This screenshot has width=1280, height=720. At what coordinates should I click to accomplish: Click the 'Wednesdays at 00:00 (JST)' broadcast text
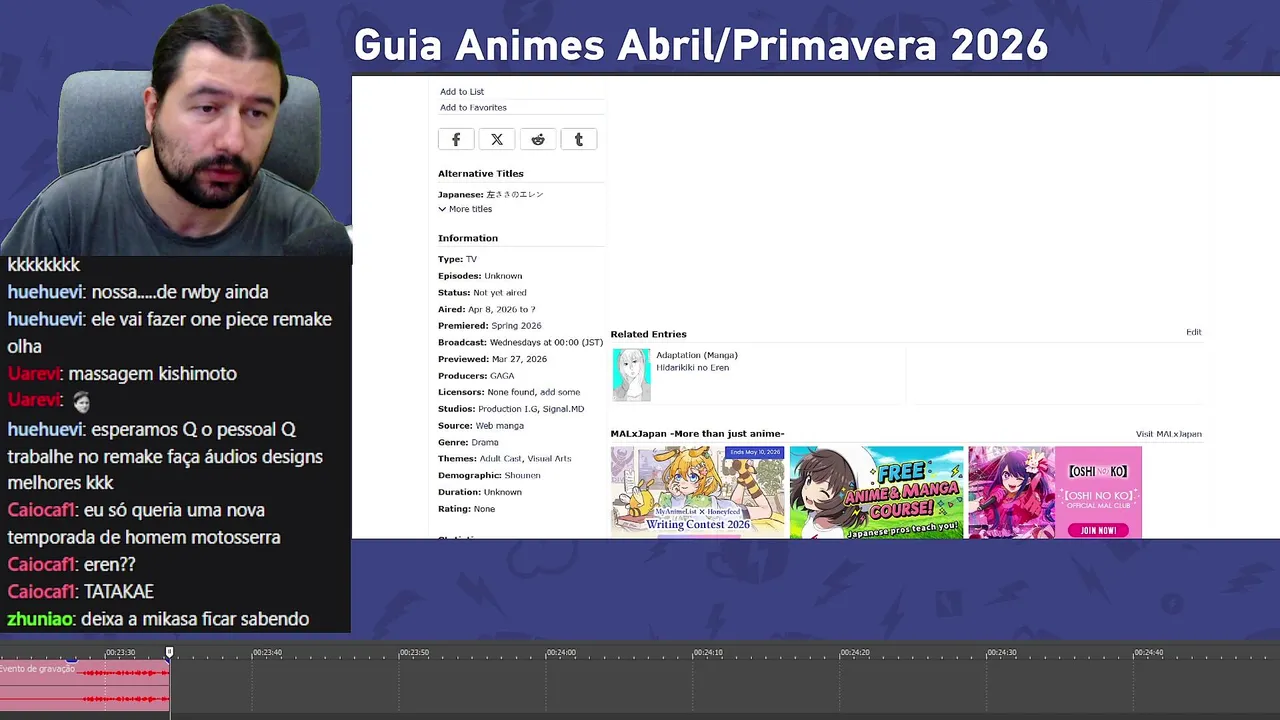click(x=546, y=343)
